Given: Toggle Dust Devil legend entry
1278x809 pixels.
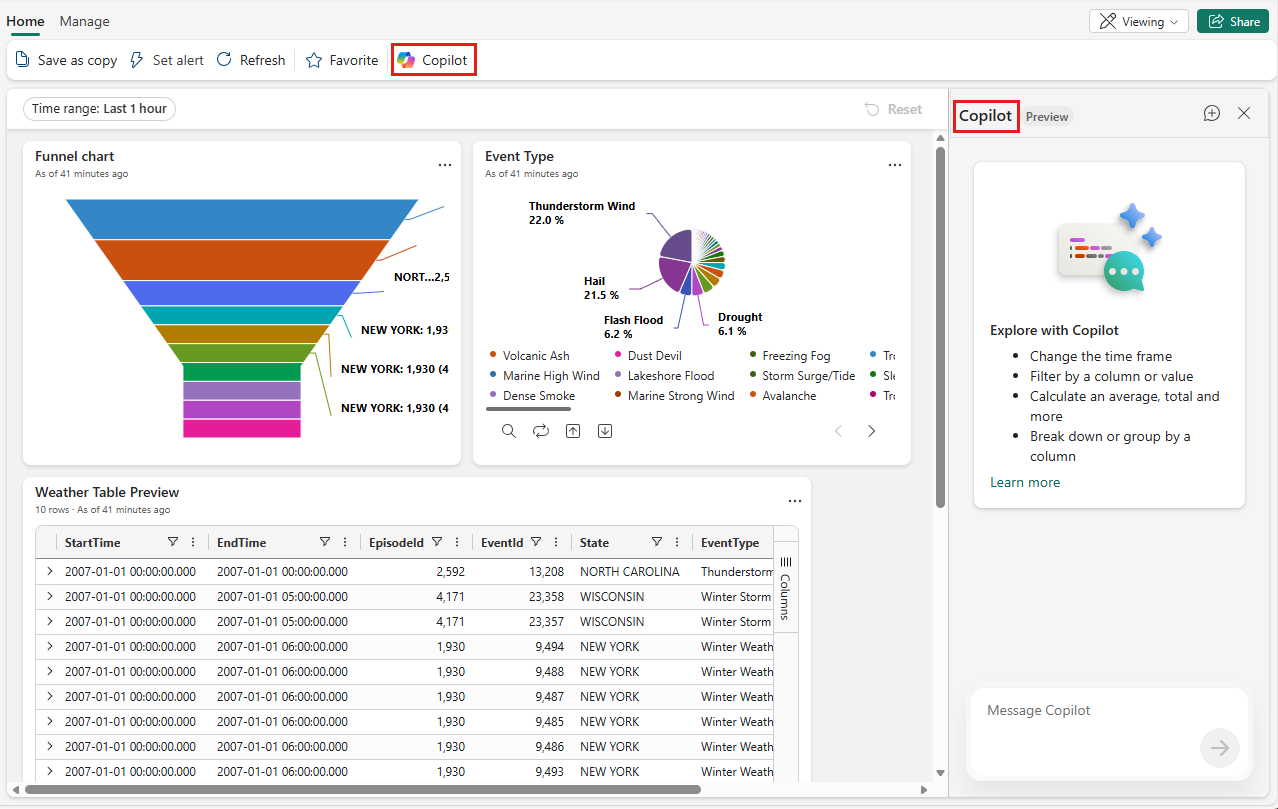Looking at the screenshot, I should coord(654,356).
